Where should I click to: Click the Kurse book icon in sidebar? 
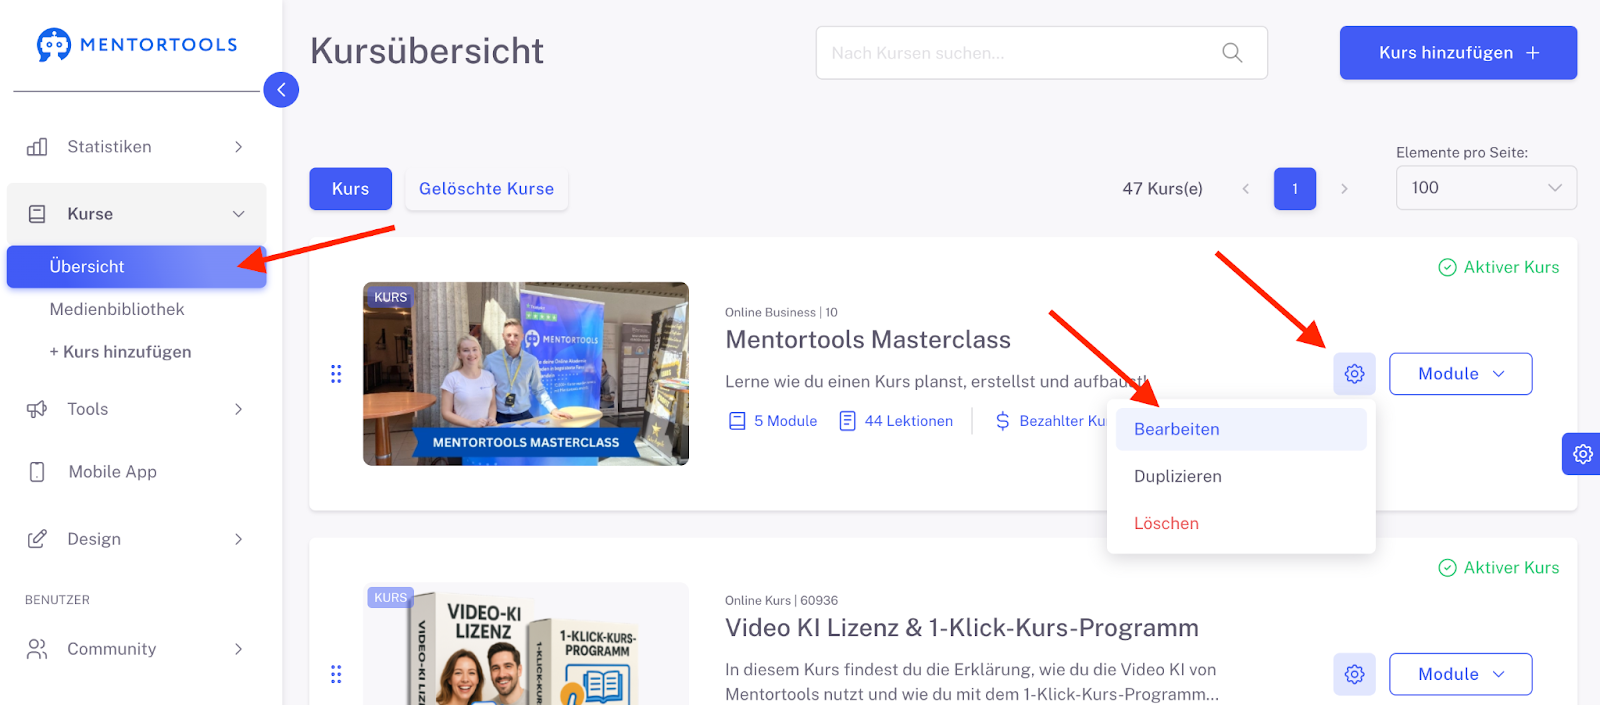37,214
